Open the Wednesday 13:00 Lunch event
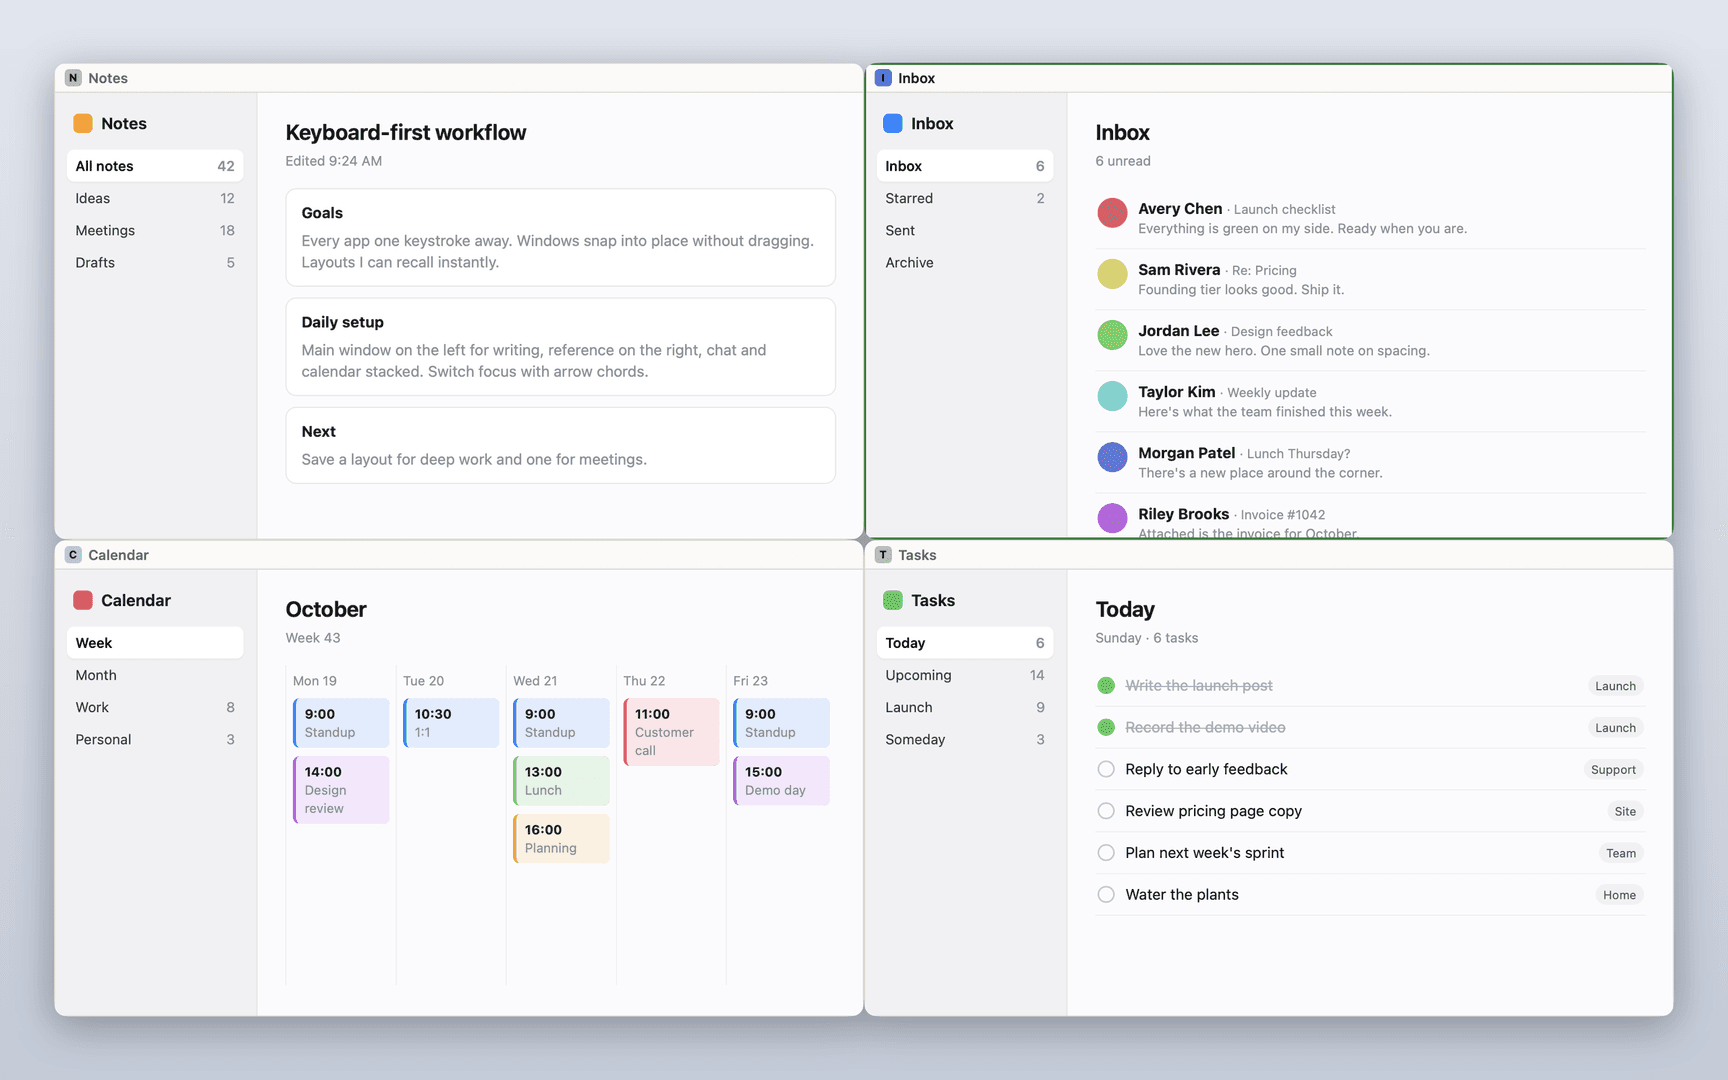Viewport: 1728px width, 1080px height. click(x=561, y=780)
